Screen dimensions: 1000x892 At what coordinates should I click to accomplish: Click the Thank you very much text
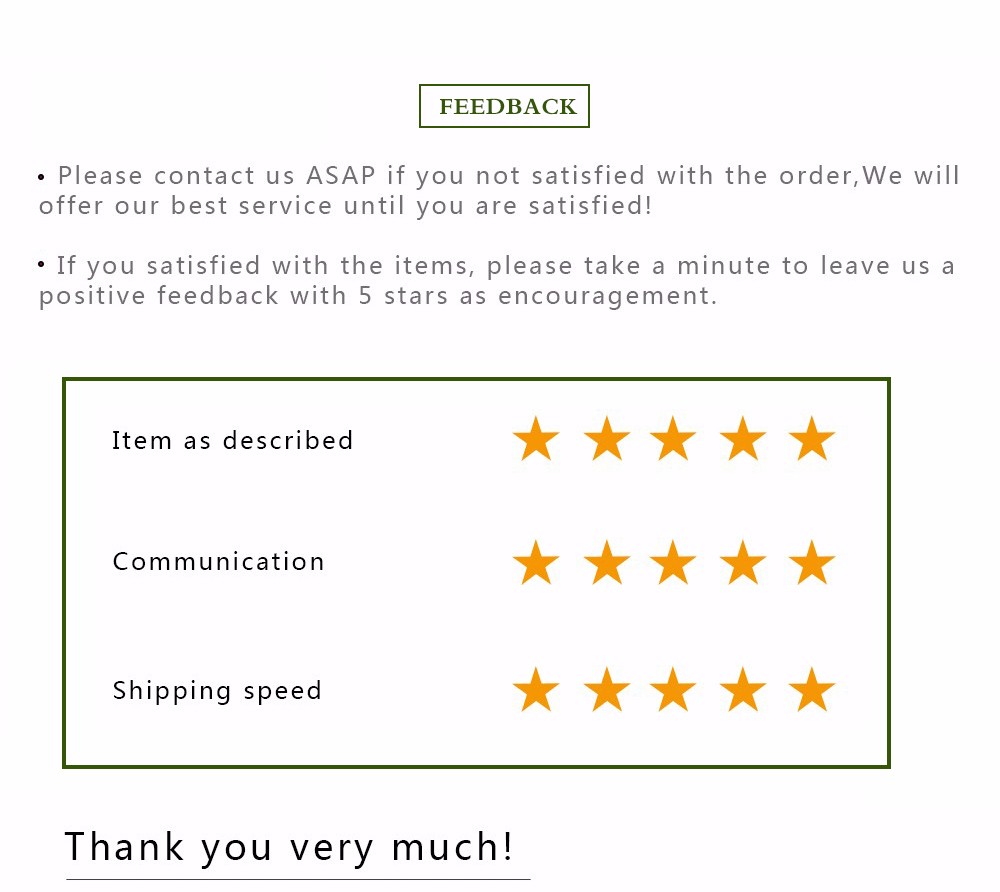(289, 847)
